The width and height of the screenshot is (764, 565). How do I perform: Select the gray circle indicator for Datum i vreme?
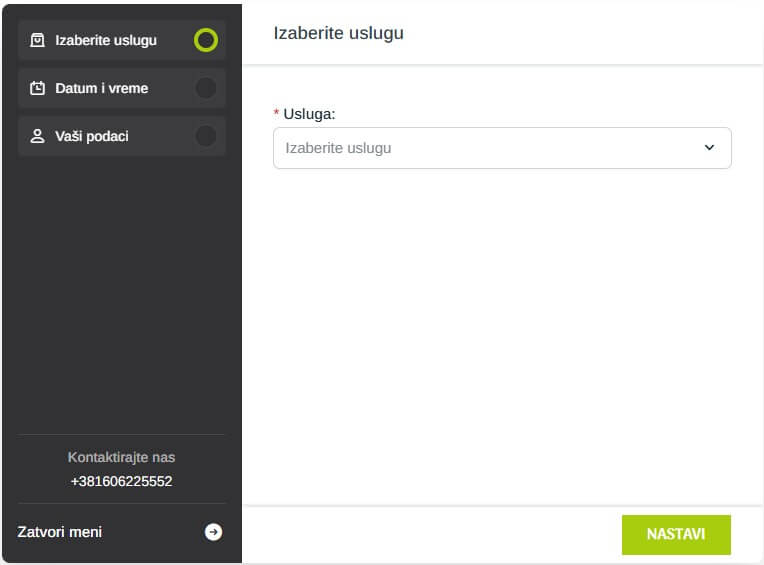(205, 88)
